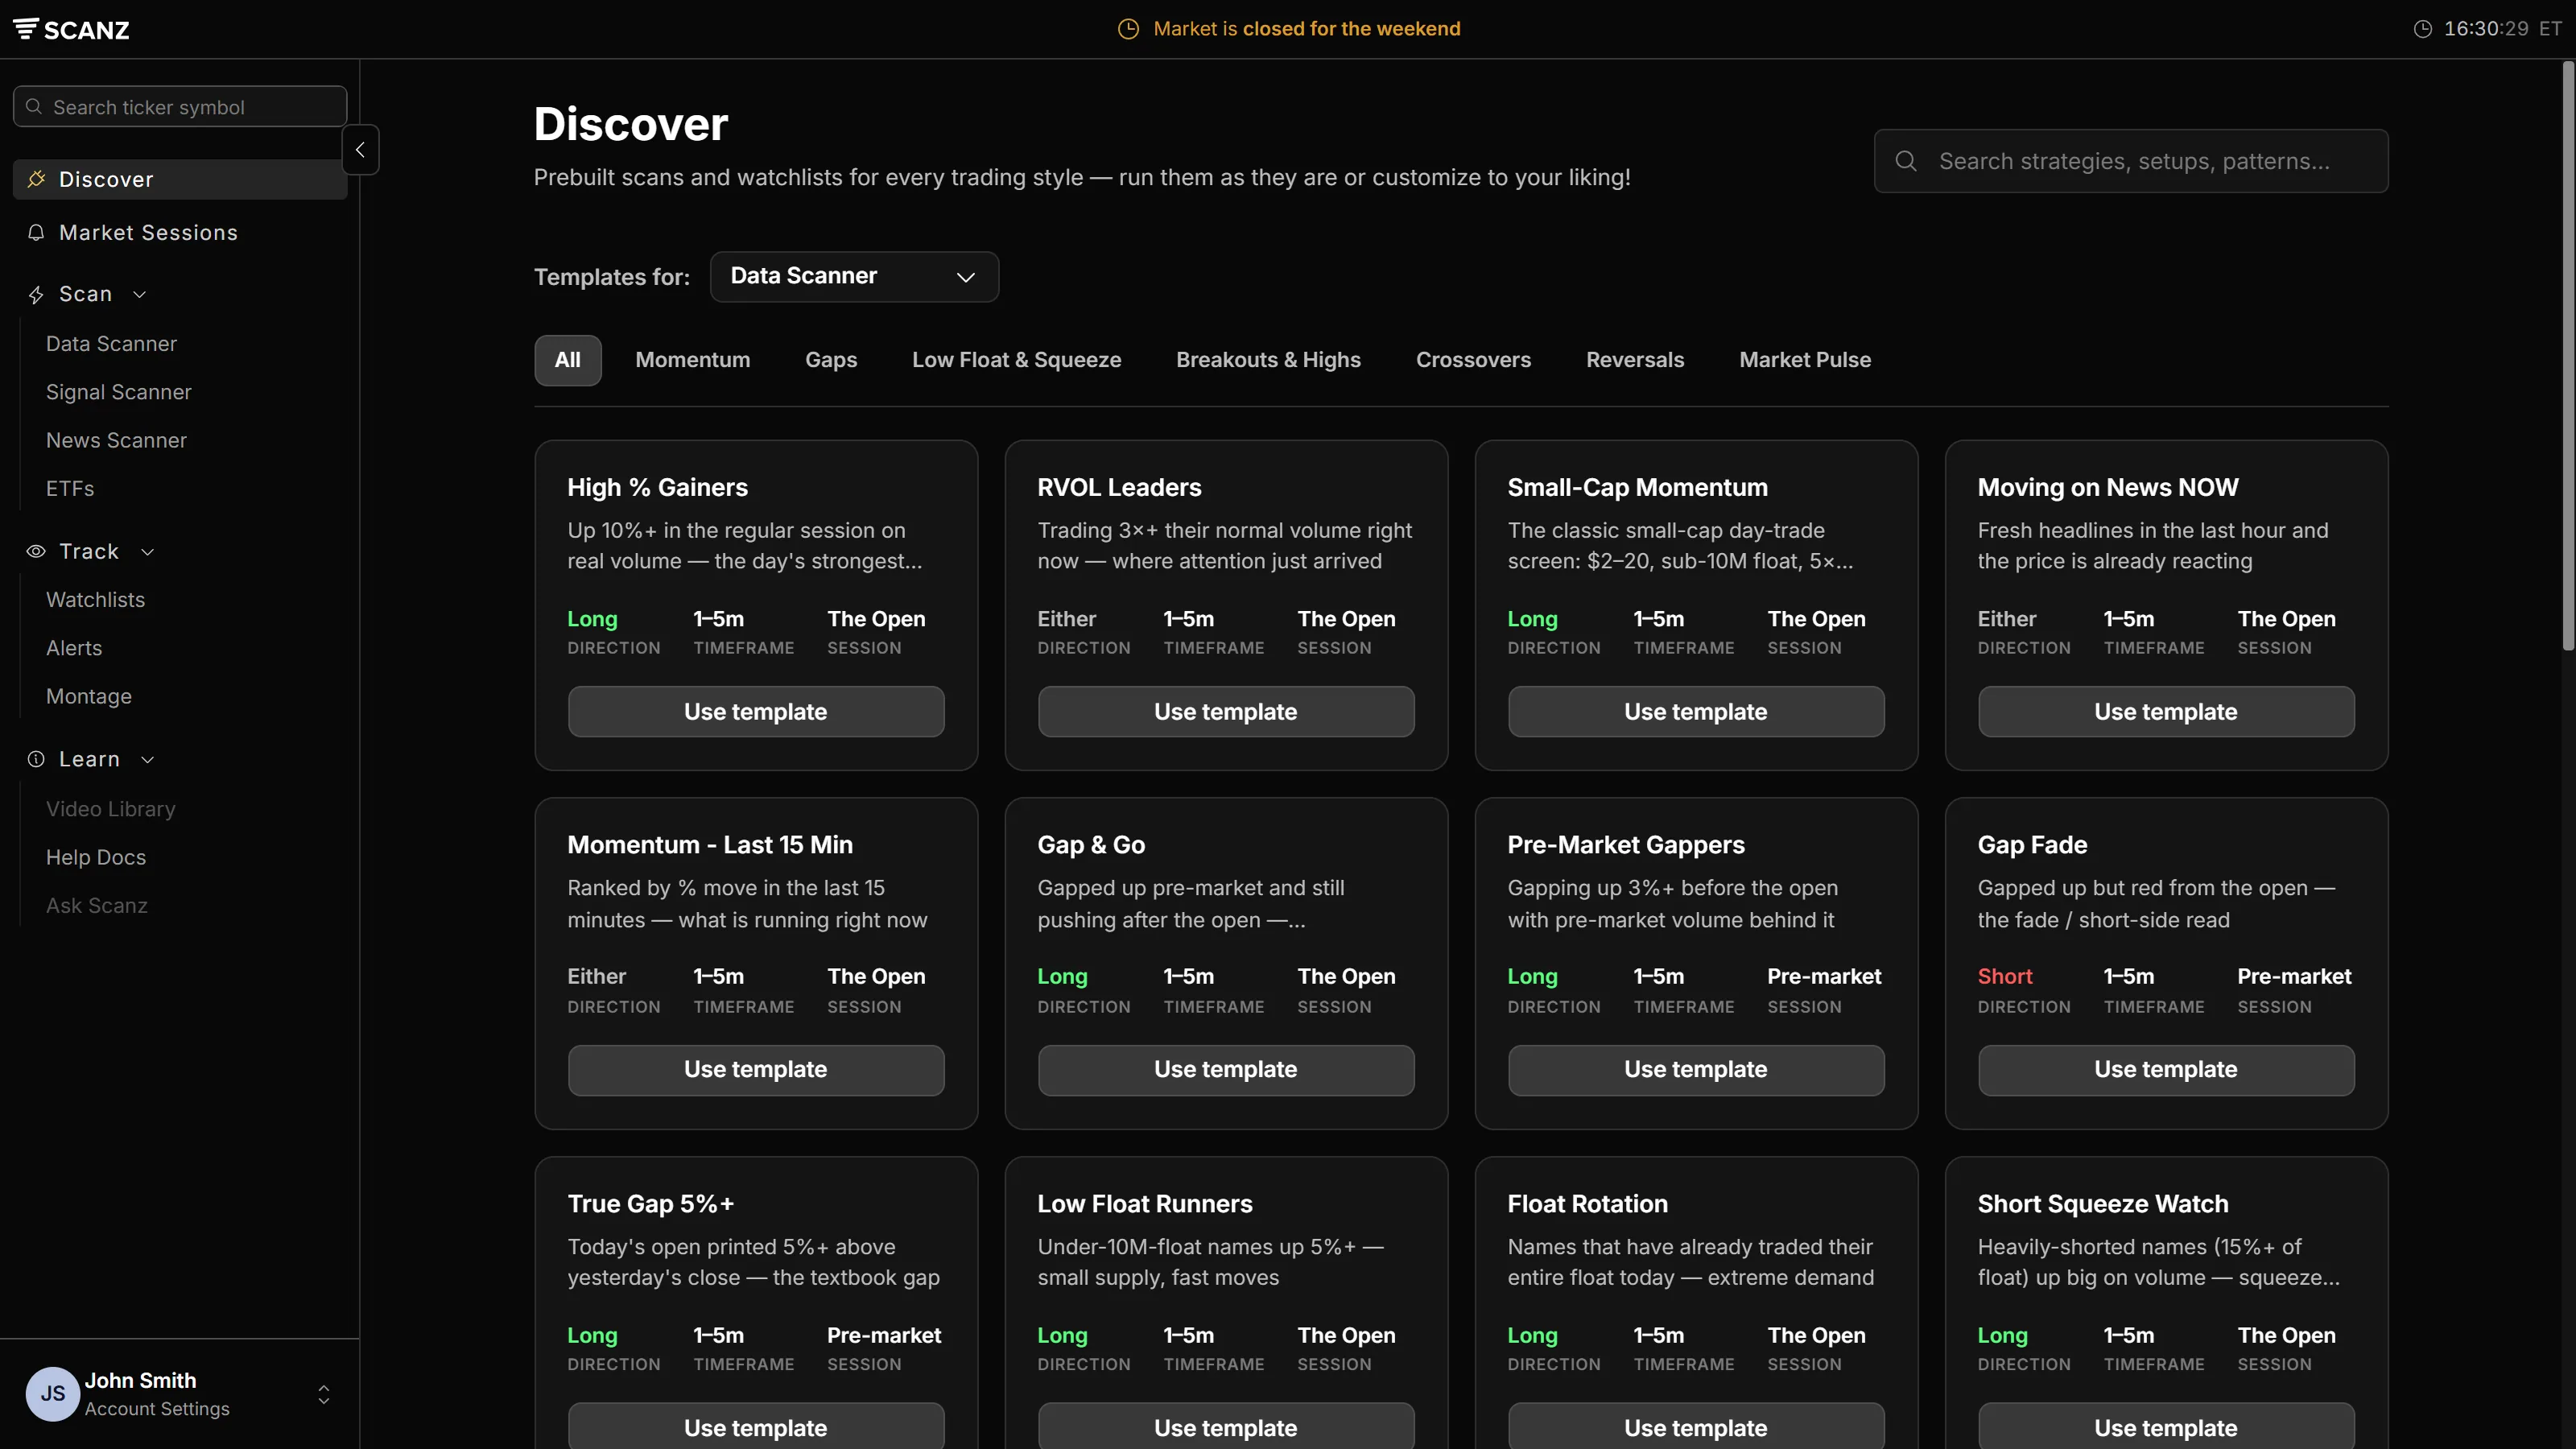
Task: Use template for High % Gainers
Action: pyautogui.click(x=756, y=711)
